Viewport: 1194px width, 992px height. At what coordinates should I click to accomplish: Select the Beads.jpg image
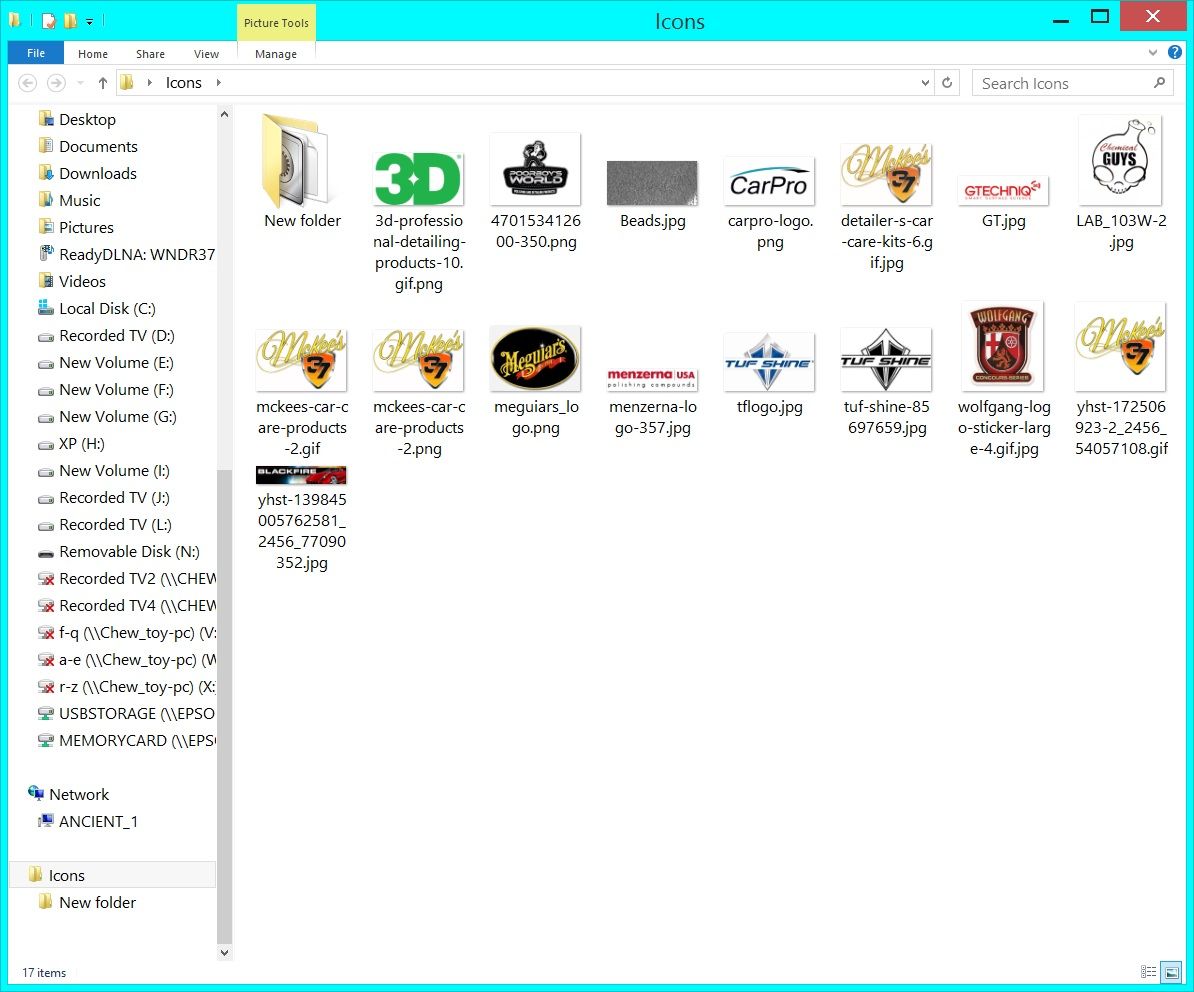[x=653, y=196]
